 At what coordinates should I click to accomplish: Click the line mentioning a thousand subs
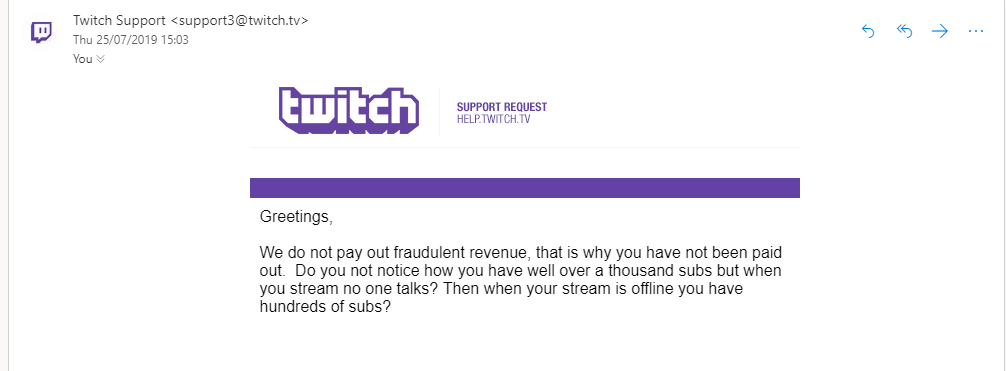[520, 270]
